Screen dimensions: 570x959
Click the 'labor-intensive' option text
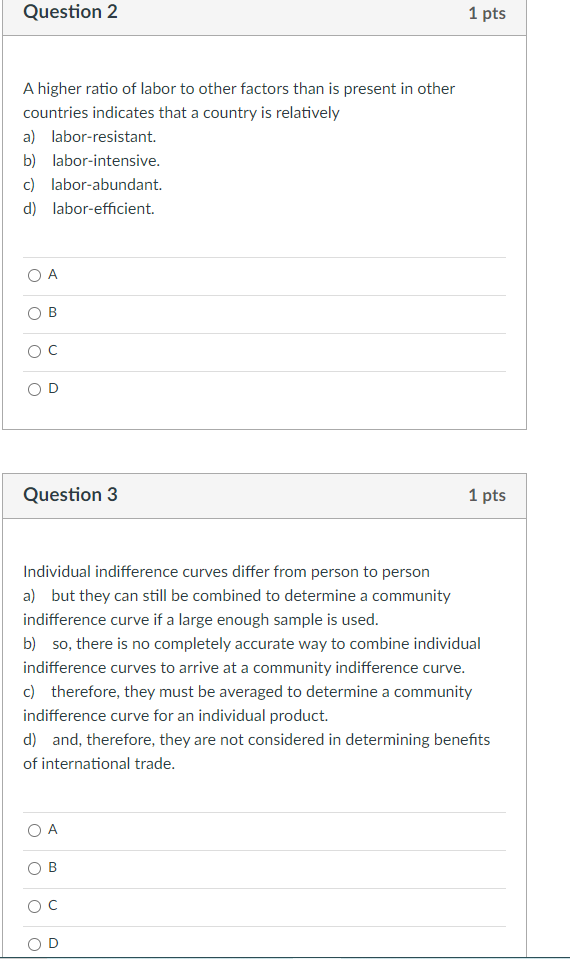pos(106,161)
